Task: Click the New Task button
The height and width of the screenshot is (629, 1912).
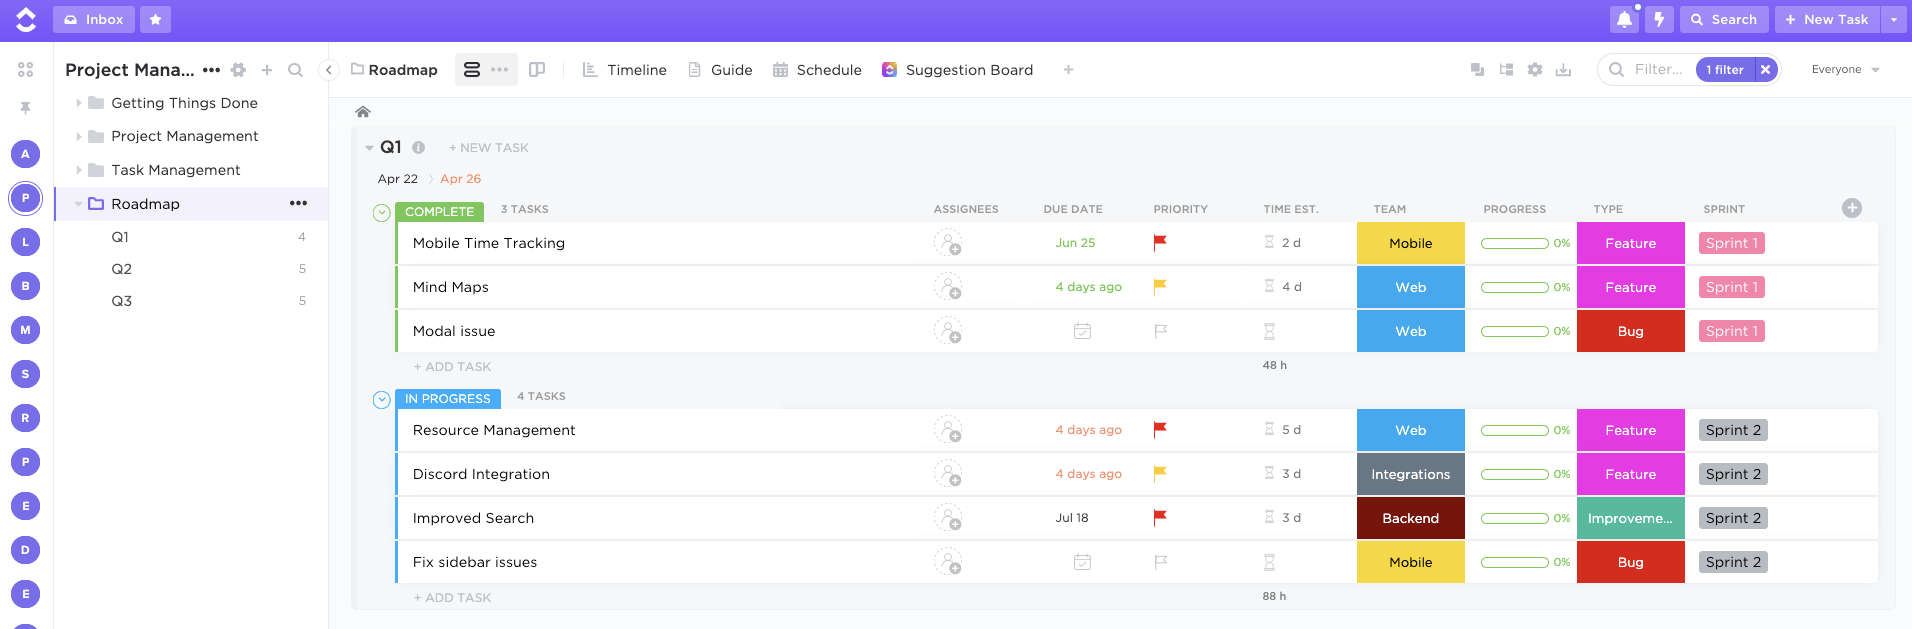Action: [1827, 20]
